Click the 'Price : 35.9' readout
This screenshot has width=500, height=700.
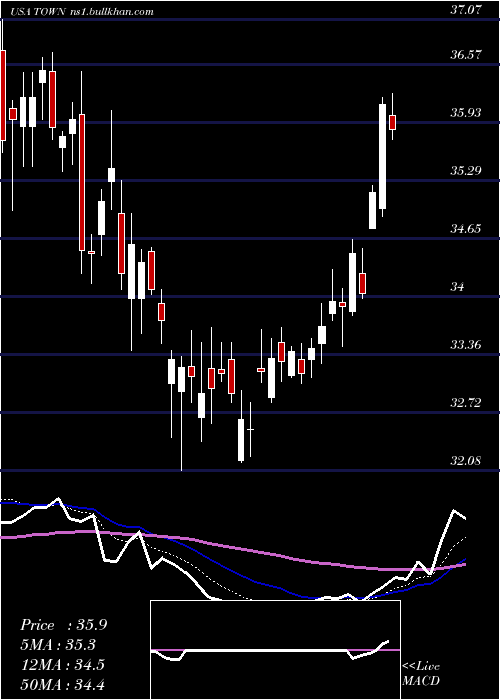point(63,625)
